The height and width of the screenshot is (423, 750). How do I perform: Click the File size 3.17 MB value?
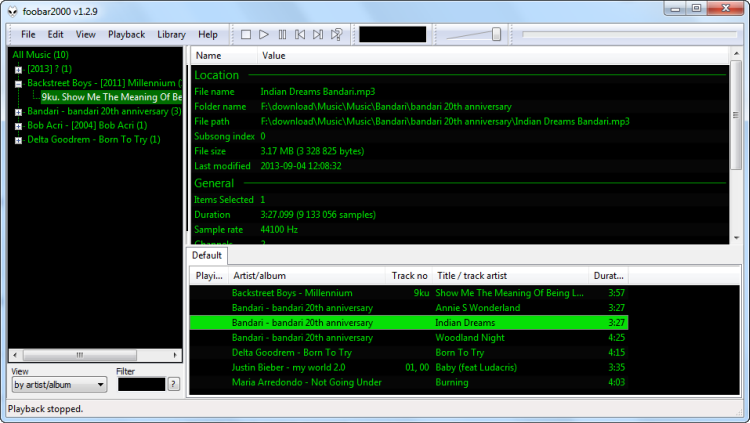pos(312,151)
